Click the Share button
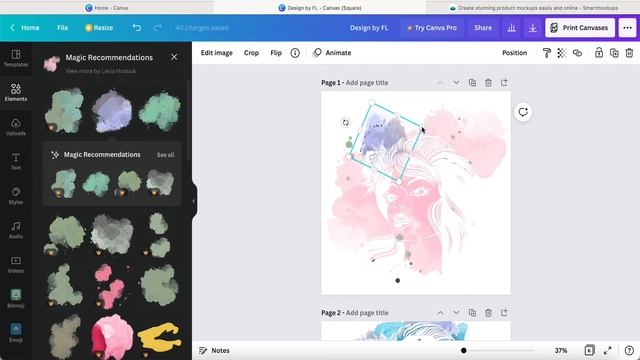Screen dimensions: 640x360 pos(483,28)
